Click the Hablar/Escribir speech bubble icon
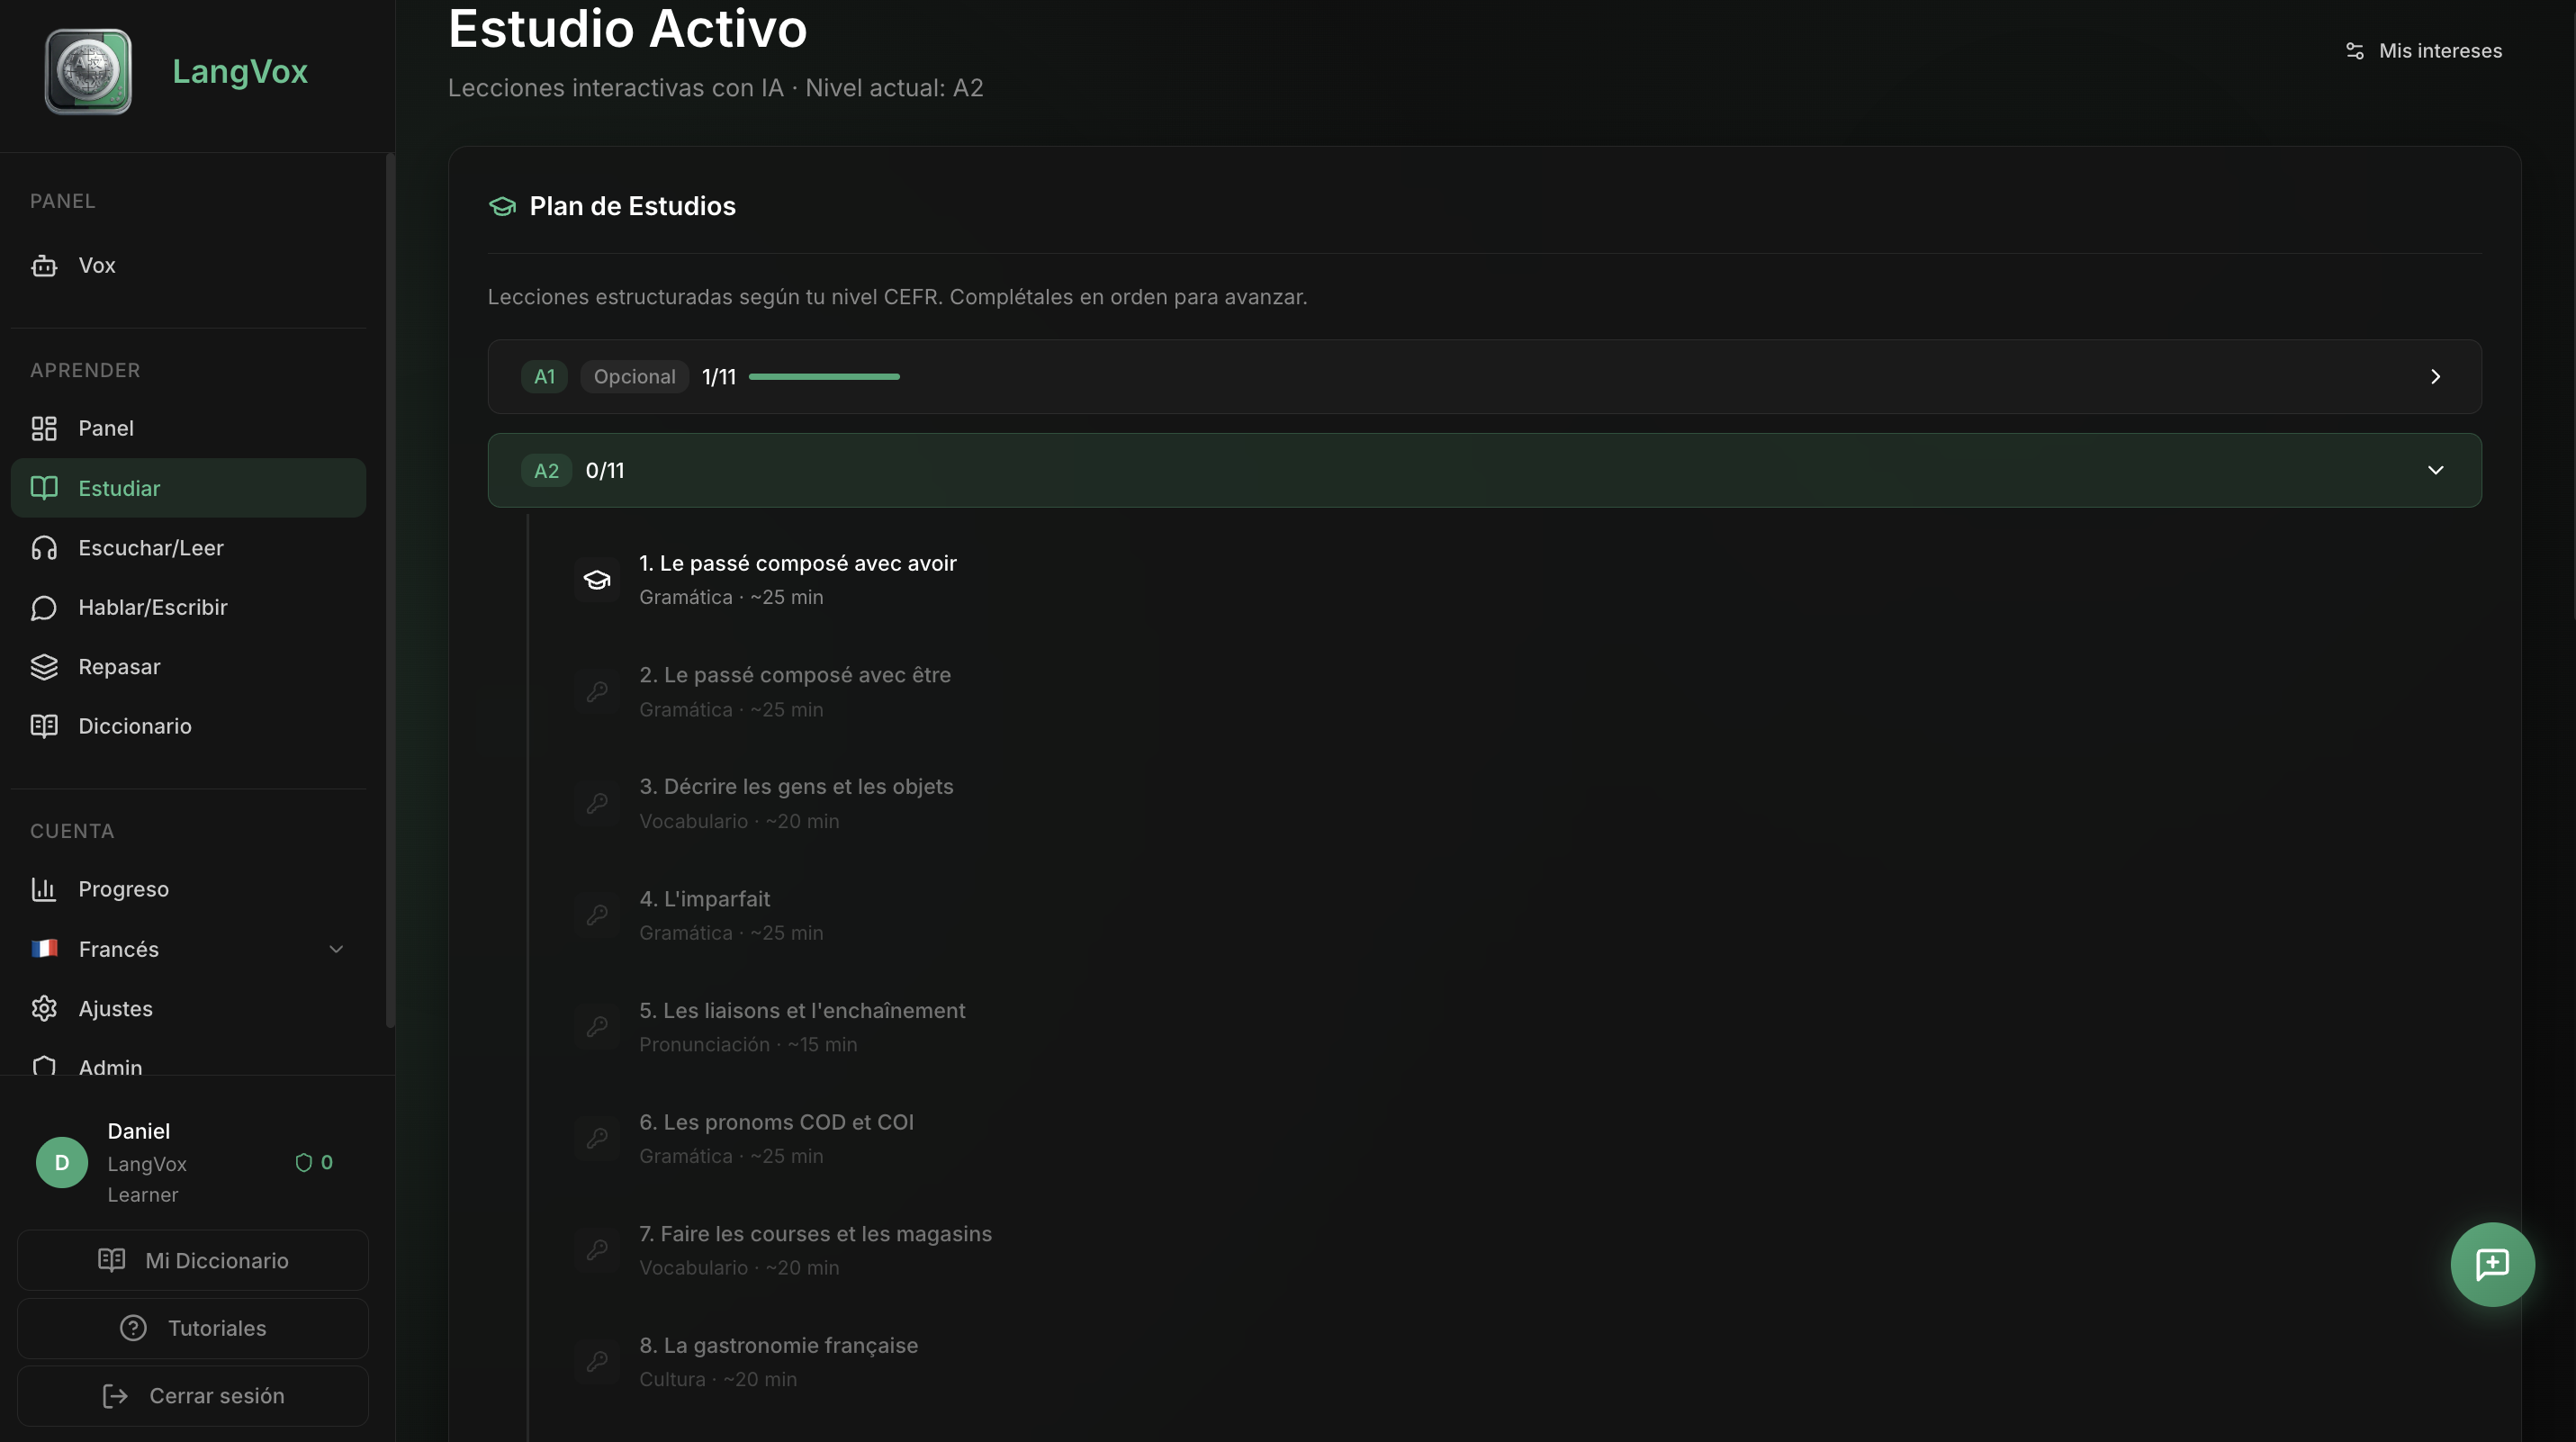The height and width of the screenshot is (1442, 2576). point(44,607)
